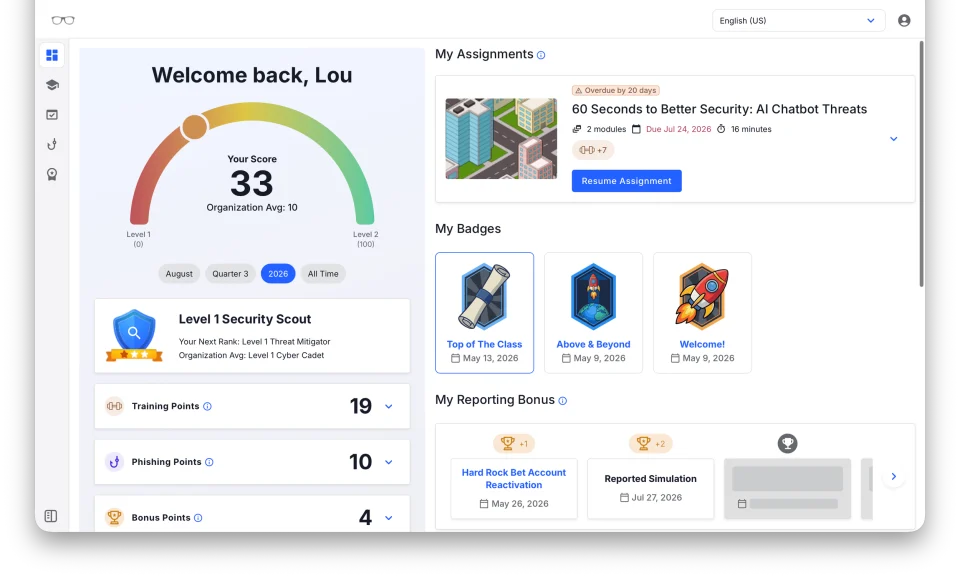Open the English (US) language dropdown

click(798, 20)
